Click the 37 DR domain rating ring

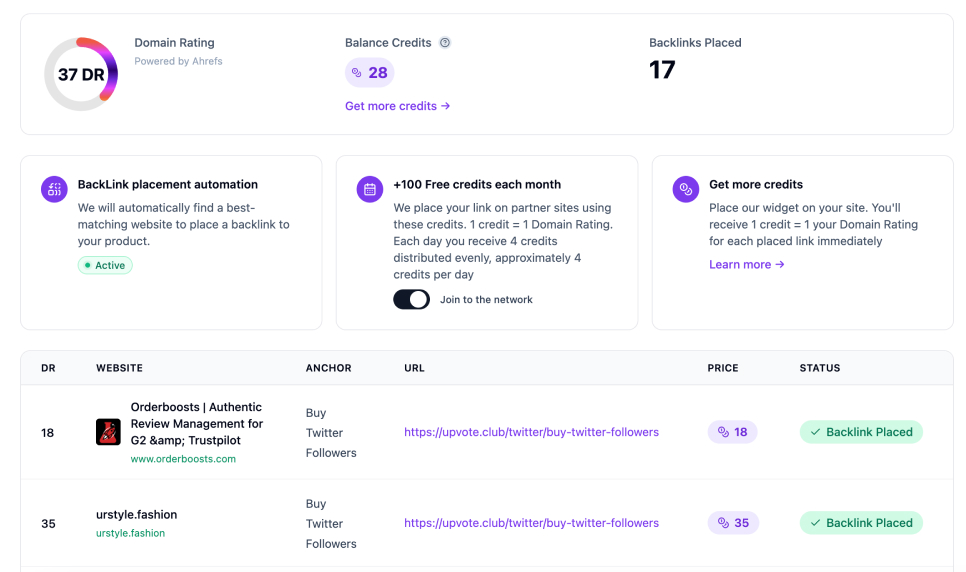(x=81, y=75)
